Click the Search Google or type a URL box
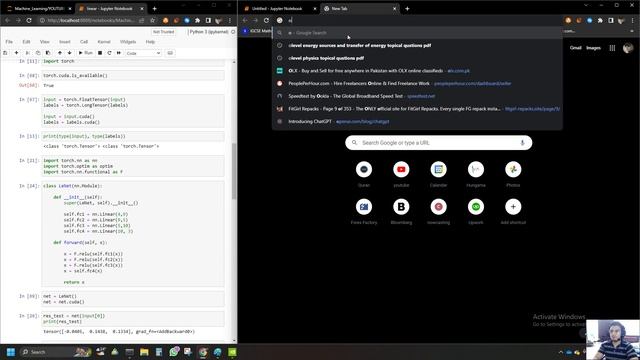This screenshot has width=640, height=360. (438, 143)
